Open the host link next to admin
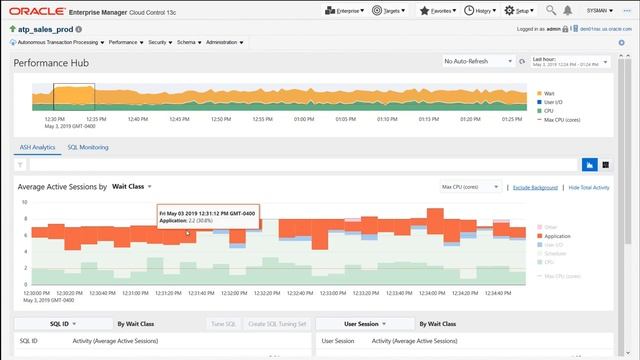640x360 pixels. click(x=606, y=29)
